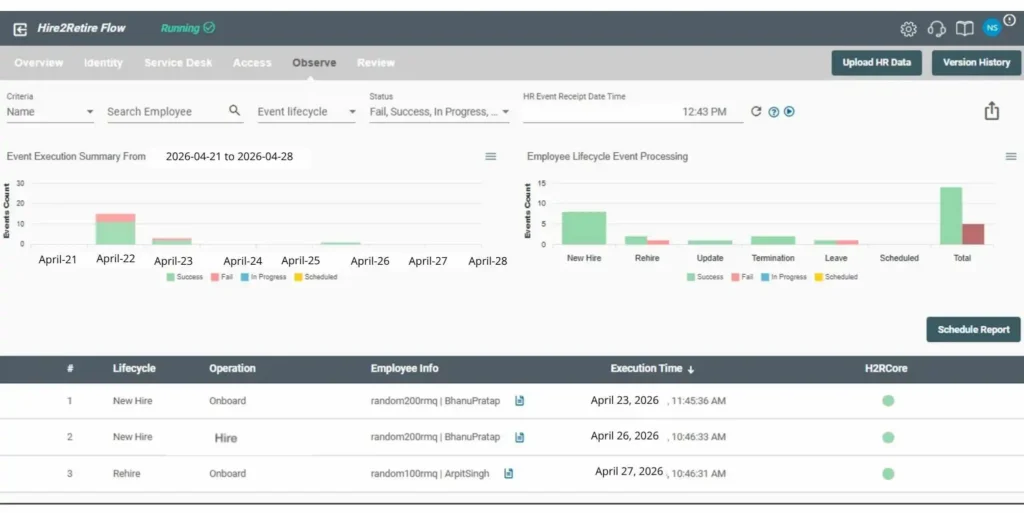Go to the Review tab

coord(376,63)
